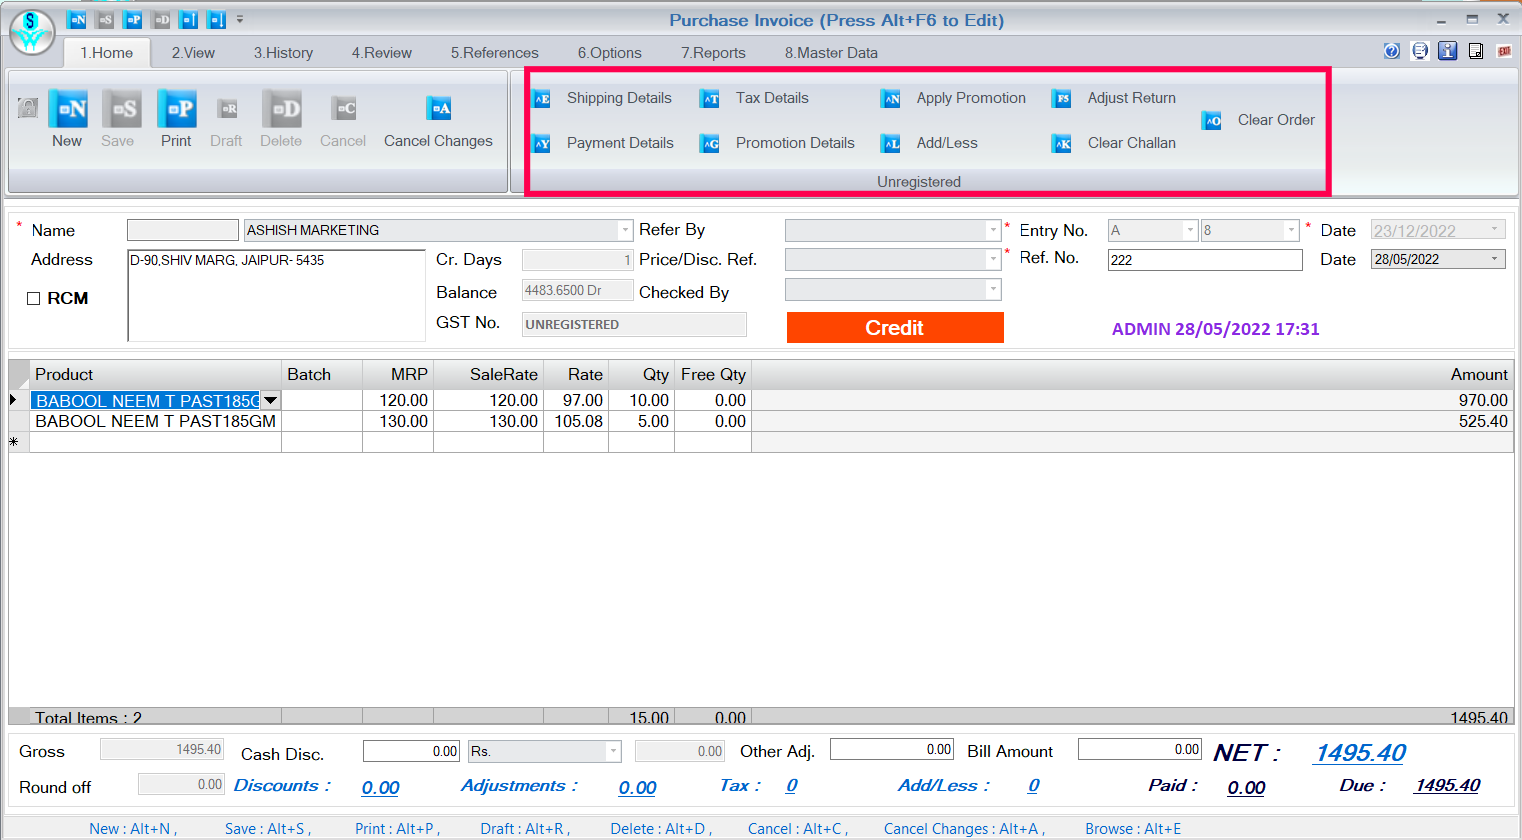Screen dimensions: 1522x840
Task: Switch to the 8.Master Data tab
Action: coord(831,53)
